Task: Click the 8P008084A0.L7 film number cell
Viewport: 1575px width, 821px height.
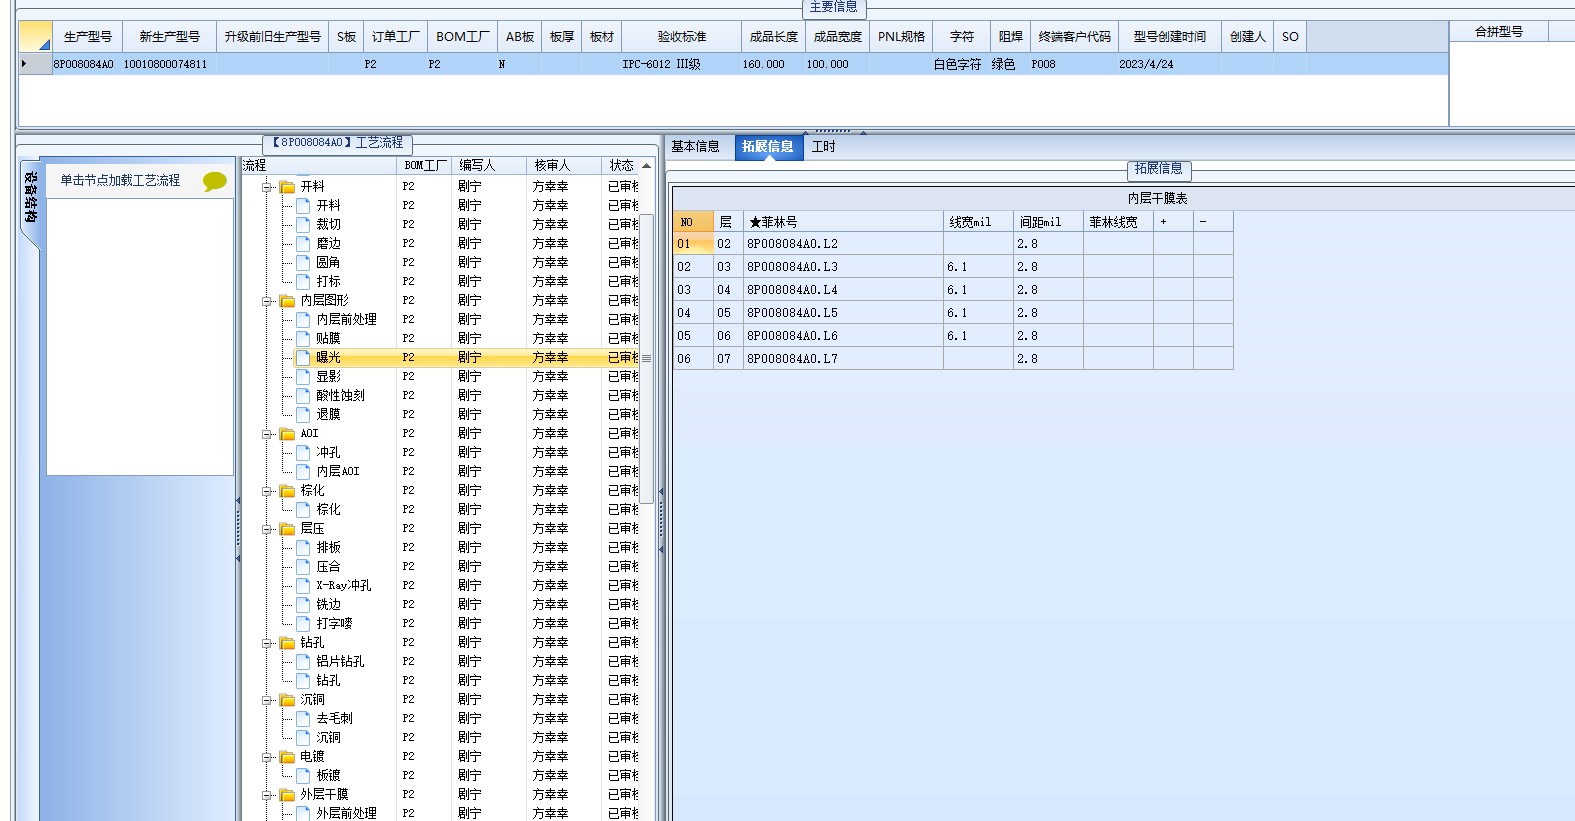Action: (x=843, y=359)
